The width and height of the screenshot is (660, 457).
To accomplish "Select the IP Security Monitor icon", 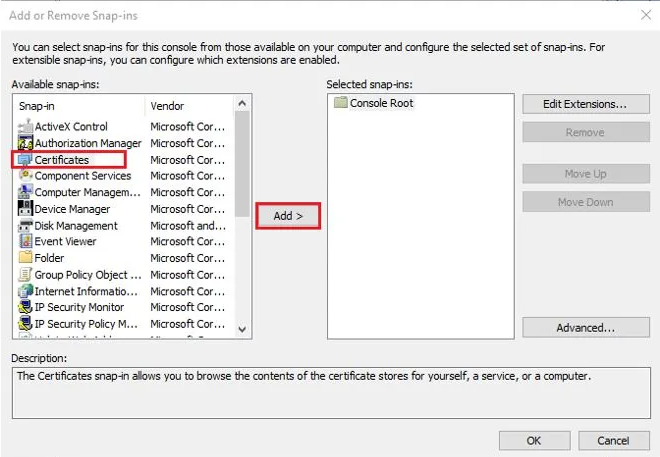I will (x=25, y=307).
